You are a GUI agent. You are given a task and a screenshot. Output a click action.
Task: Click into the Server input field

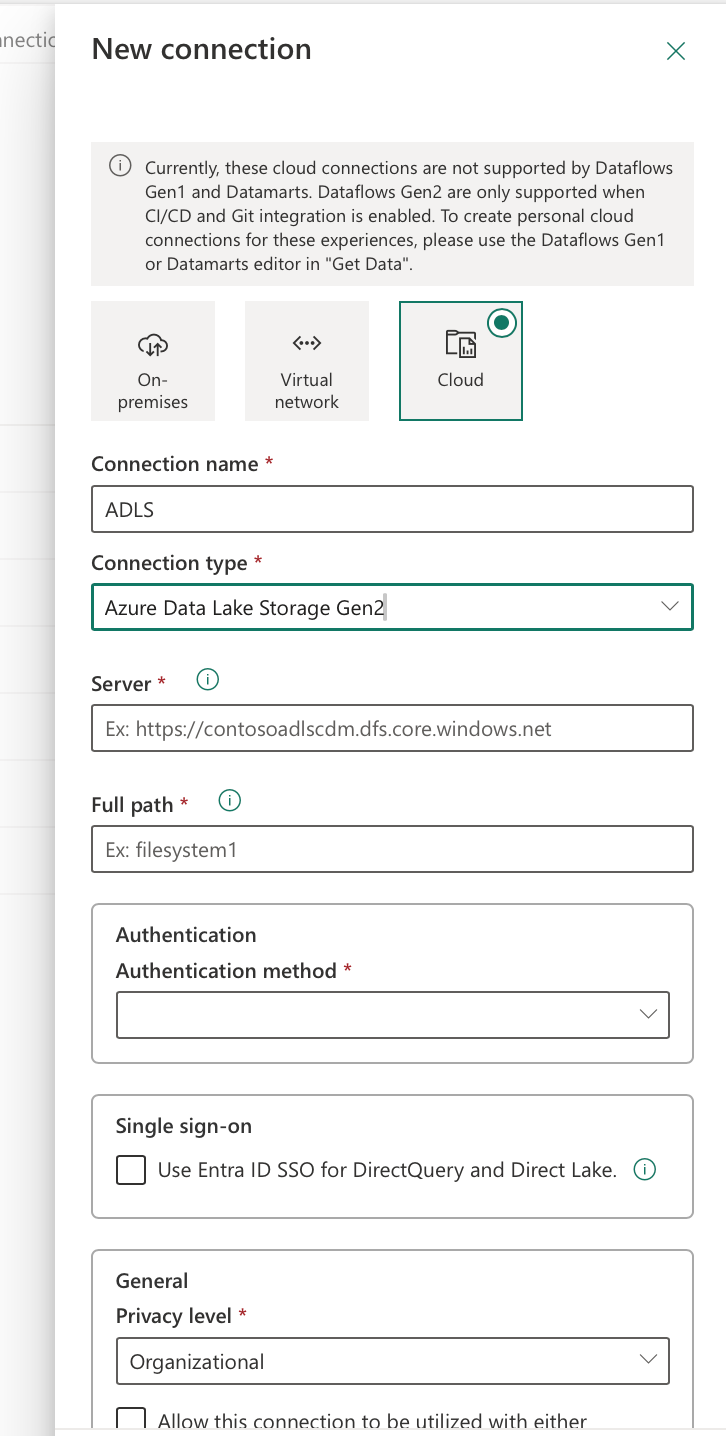point(392,728)
